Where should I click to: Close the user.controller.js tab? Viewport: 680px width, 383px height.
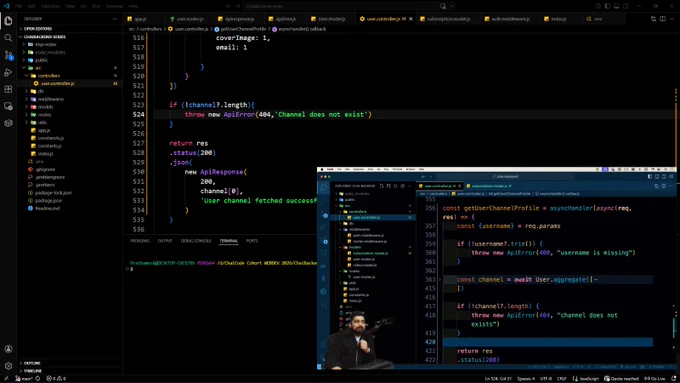click(x=411, y=19)
